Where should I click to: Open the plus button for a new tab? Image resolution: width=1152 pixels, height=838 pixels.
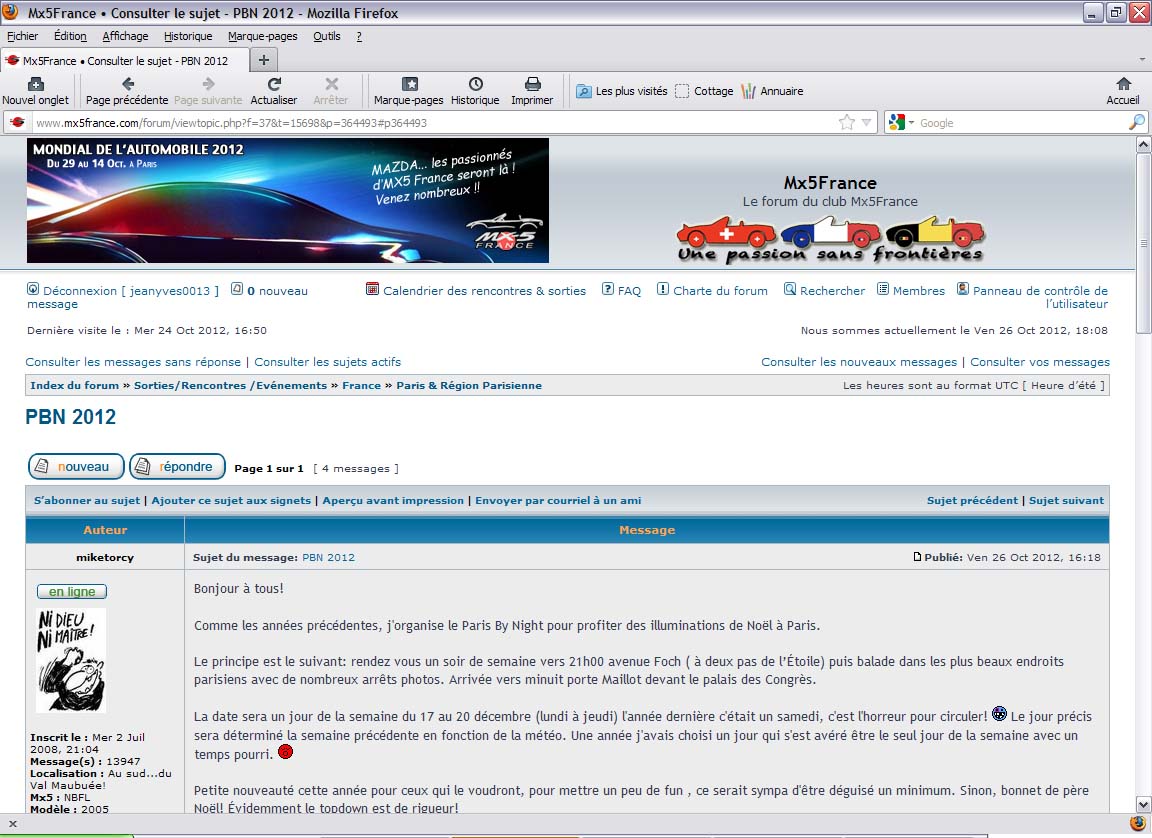[x=264, y=60]
